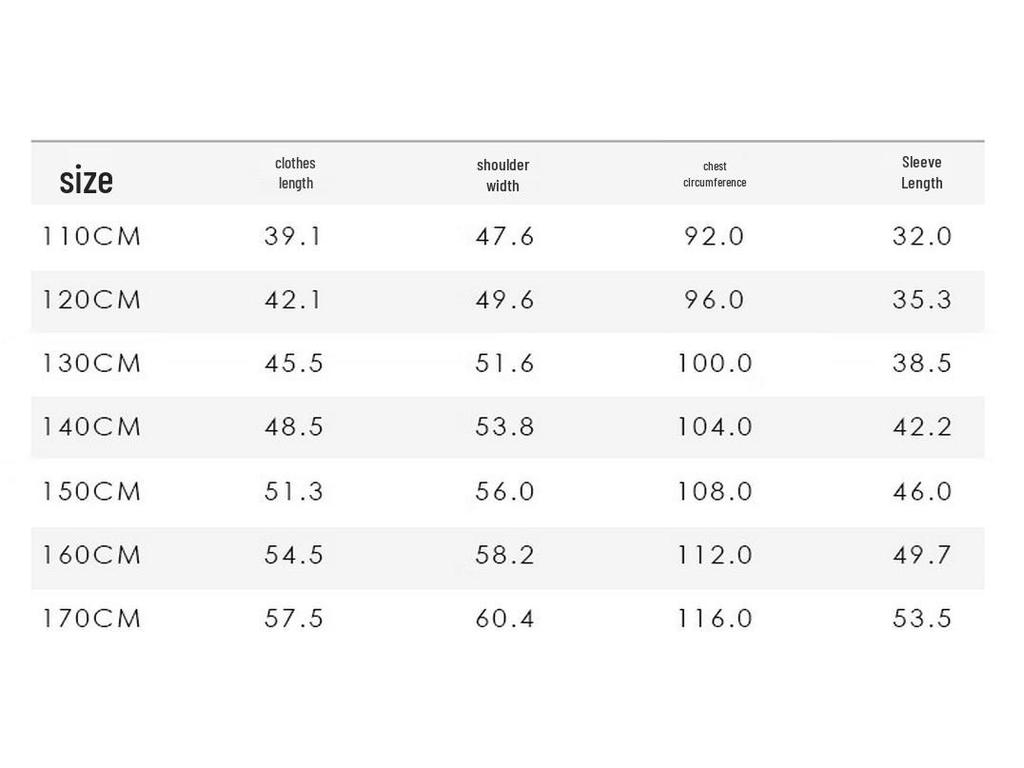Select the 170CM size row label
The height and width of the screenshot is (768, 1024).
point(91,618)
